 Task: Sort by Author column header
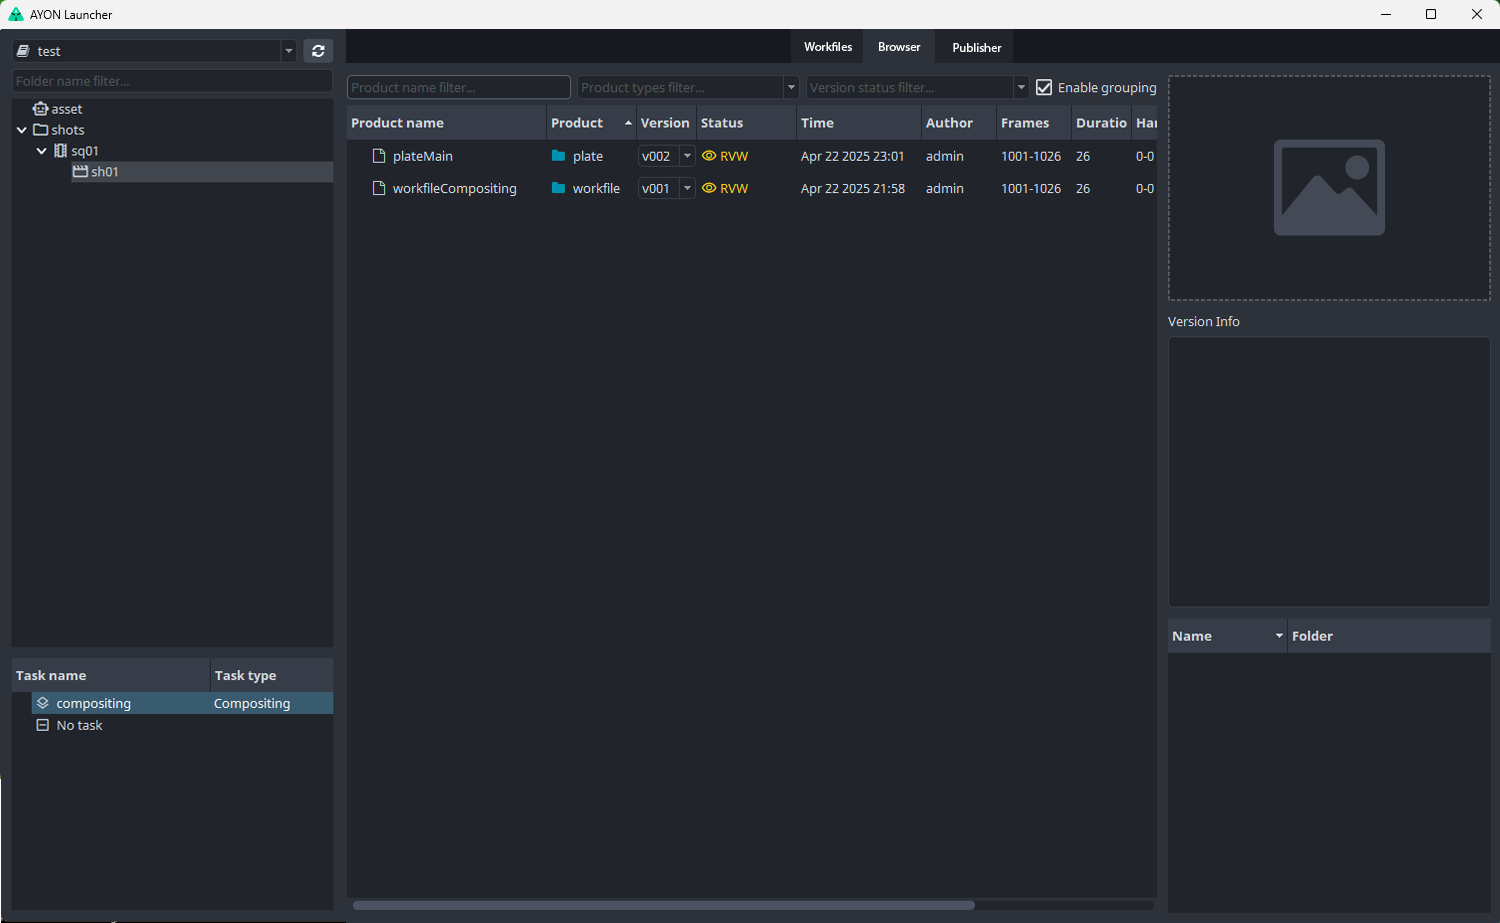coord(959,123)
